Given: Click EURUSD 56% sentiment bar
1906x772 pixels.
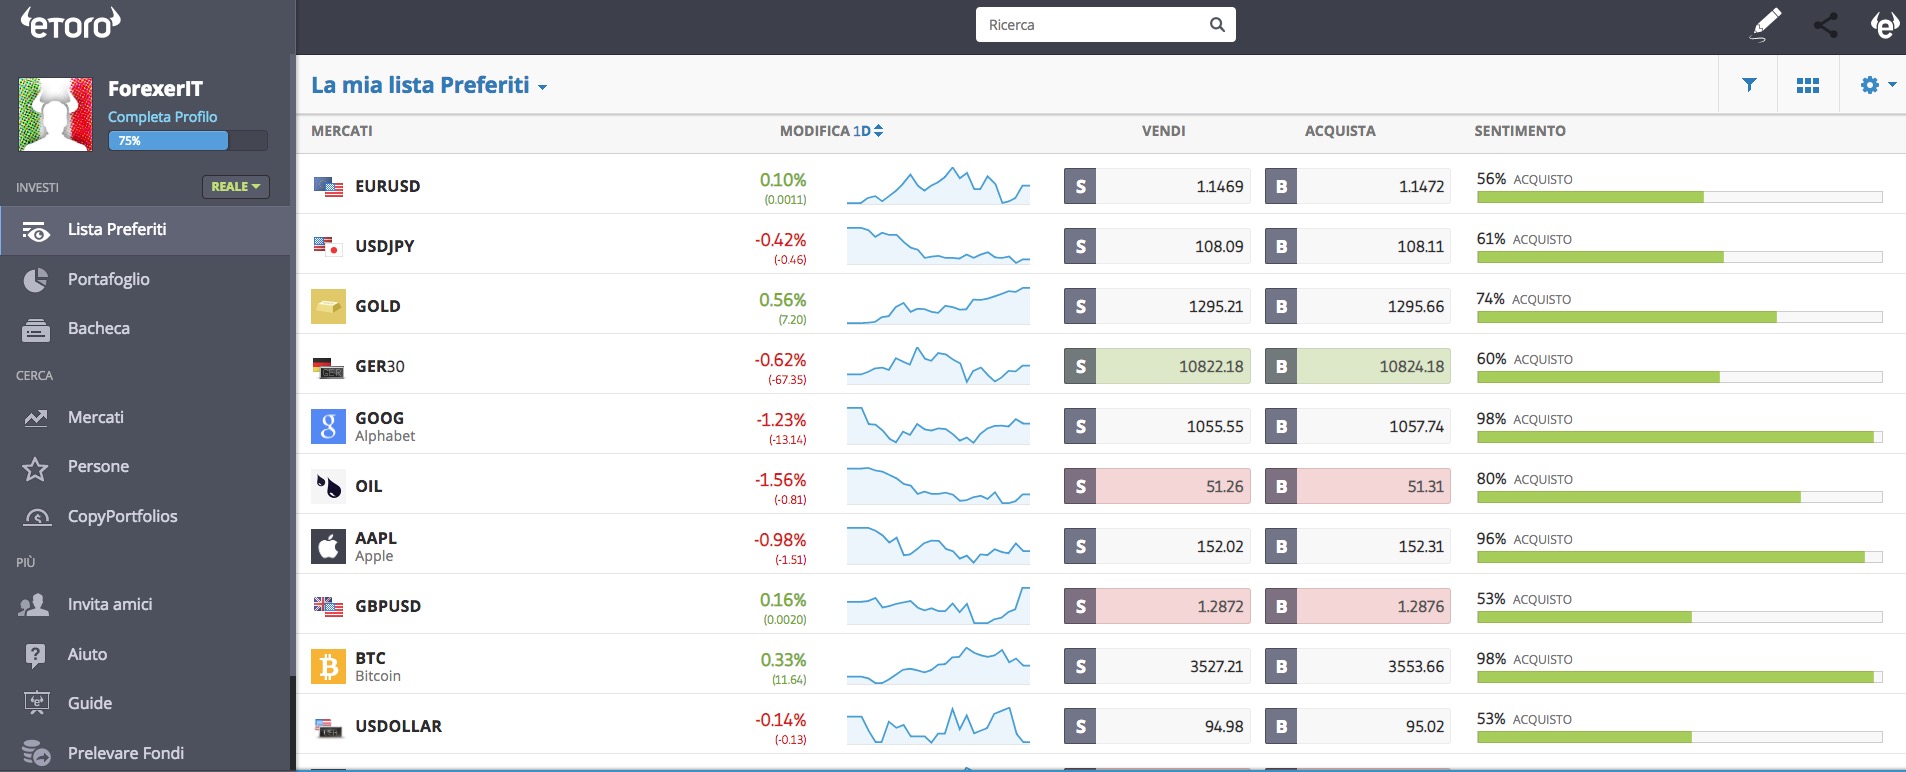Looking at the screenshot, I should click(x=1680, y=197).
